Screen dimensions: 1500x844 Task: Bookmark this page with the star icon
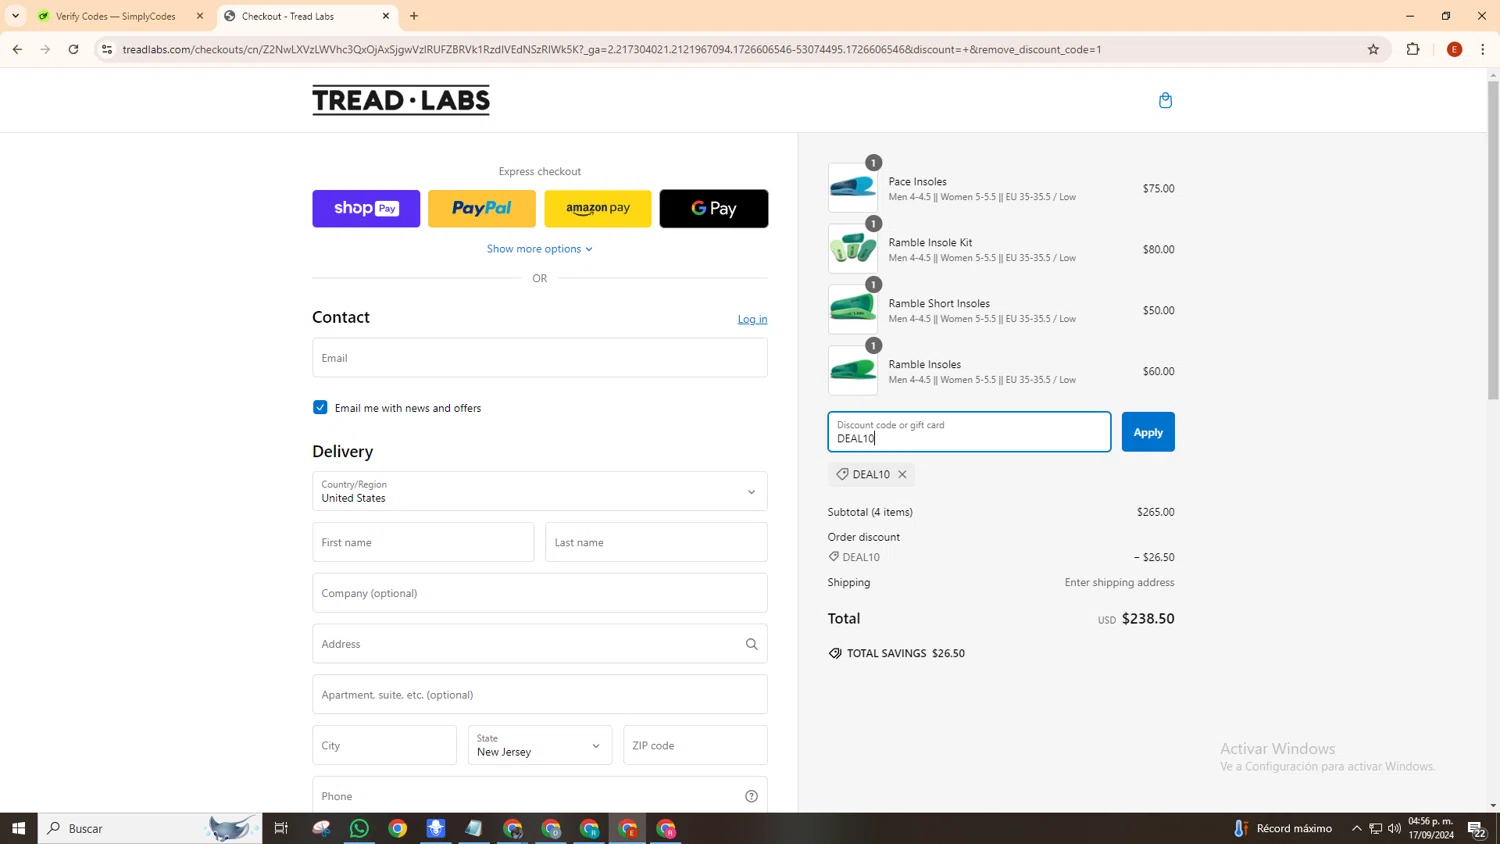[1373, 49]
